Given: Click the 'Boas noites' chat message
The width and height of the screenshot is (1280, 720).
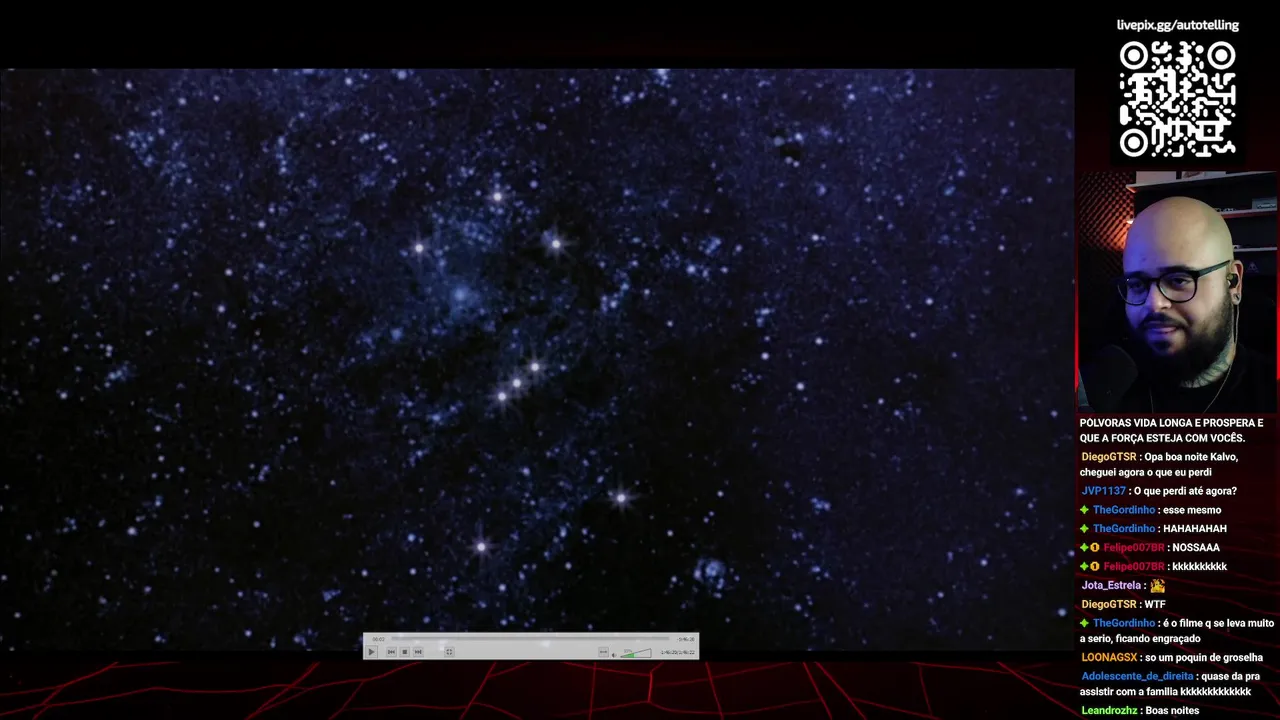Looking at the screenshot, I should coord(1172,711).
